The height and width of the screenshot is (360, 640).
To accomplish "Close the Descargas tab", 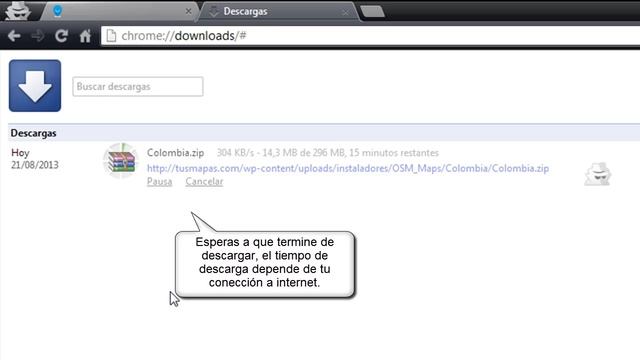I will 345,12.
